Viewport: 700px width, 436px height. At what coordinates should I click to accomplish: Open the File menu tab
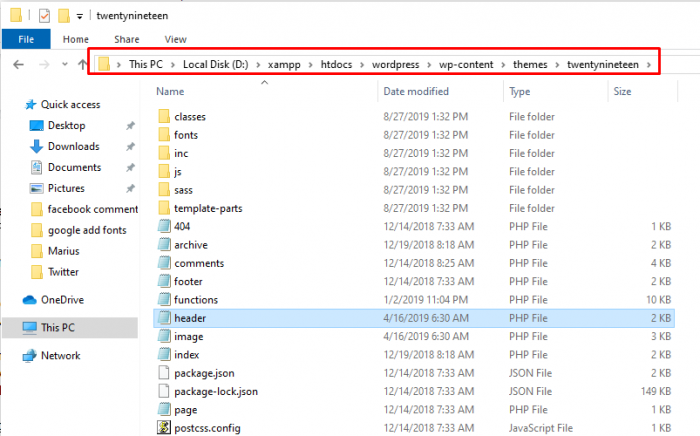tap(26, 39)
